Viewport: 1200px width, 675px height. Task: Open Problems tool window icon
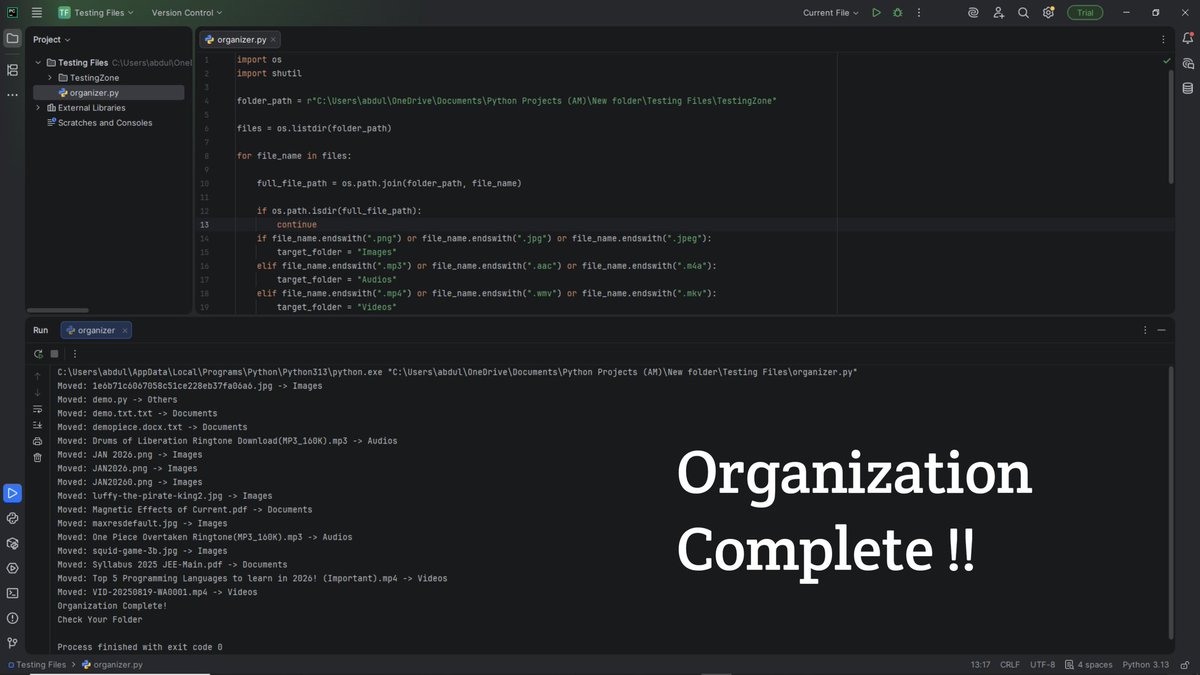12,617
